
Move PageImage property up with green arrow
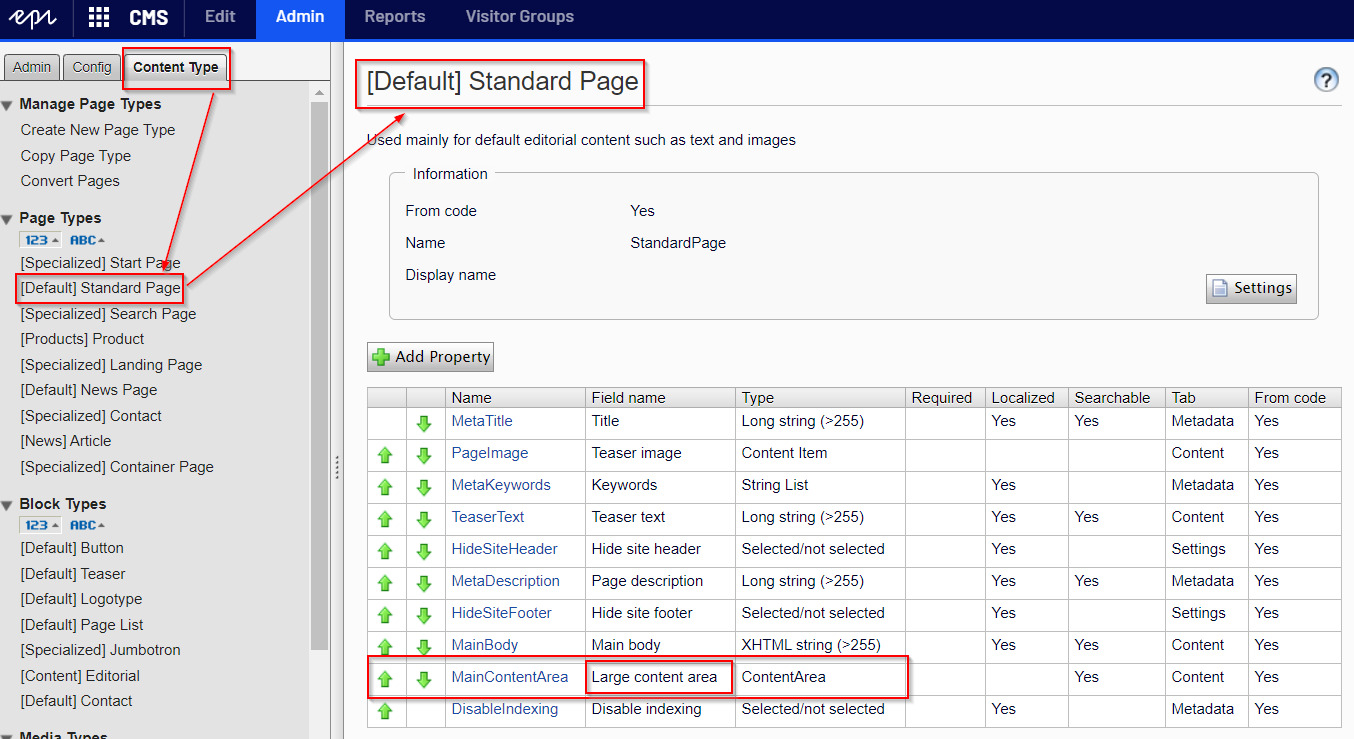pos(385,455)
